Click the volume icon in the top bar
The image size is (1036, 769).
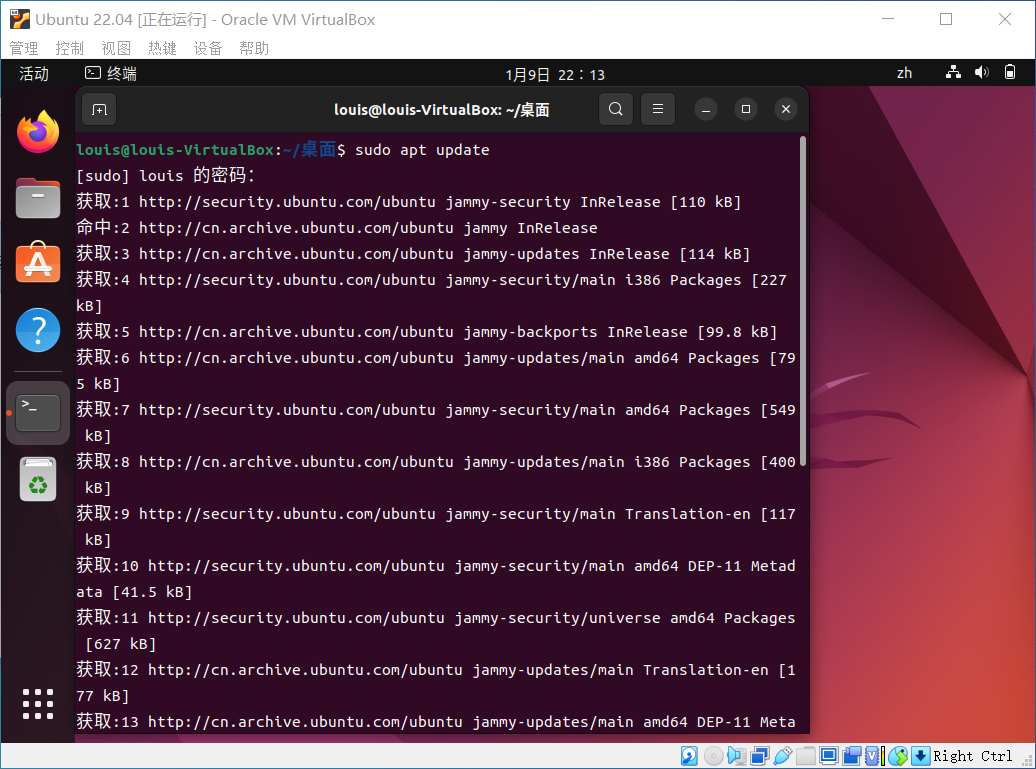[x=982, y=73]
